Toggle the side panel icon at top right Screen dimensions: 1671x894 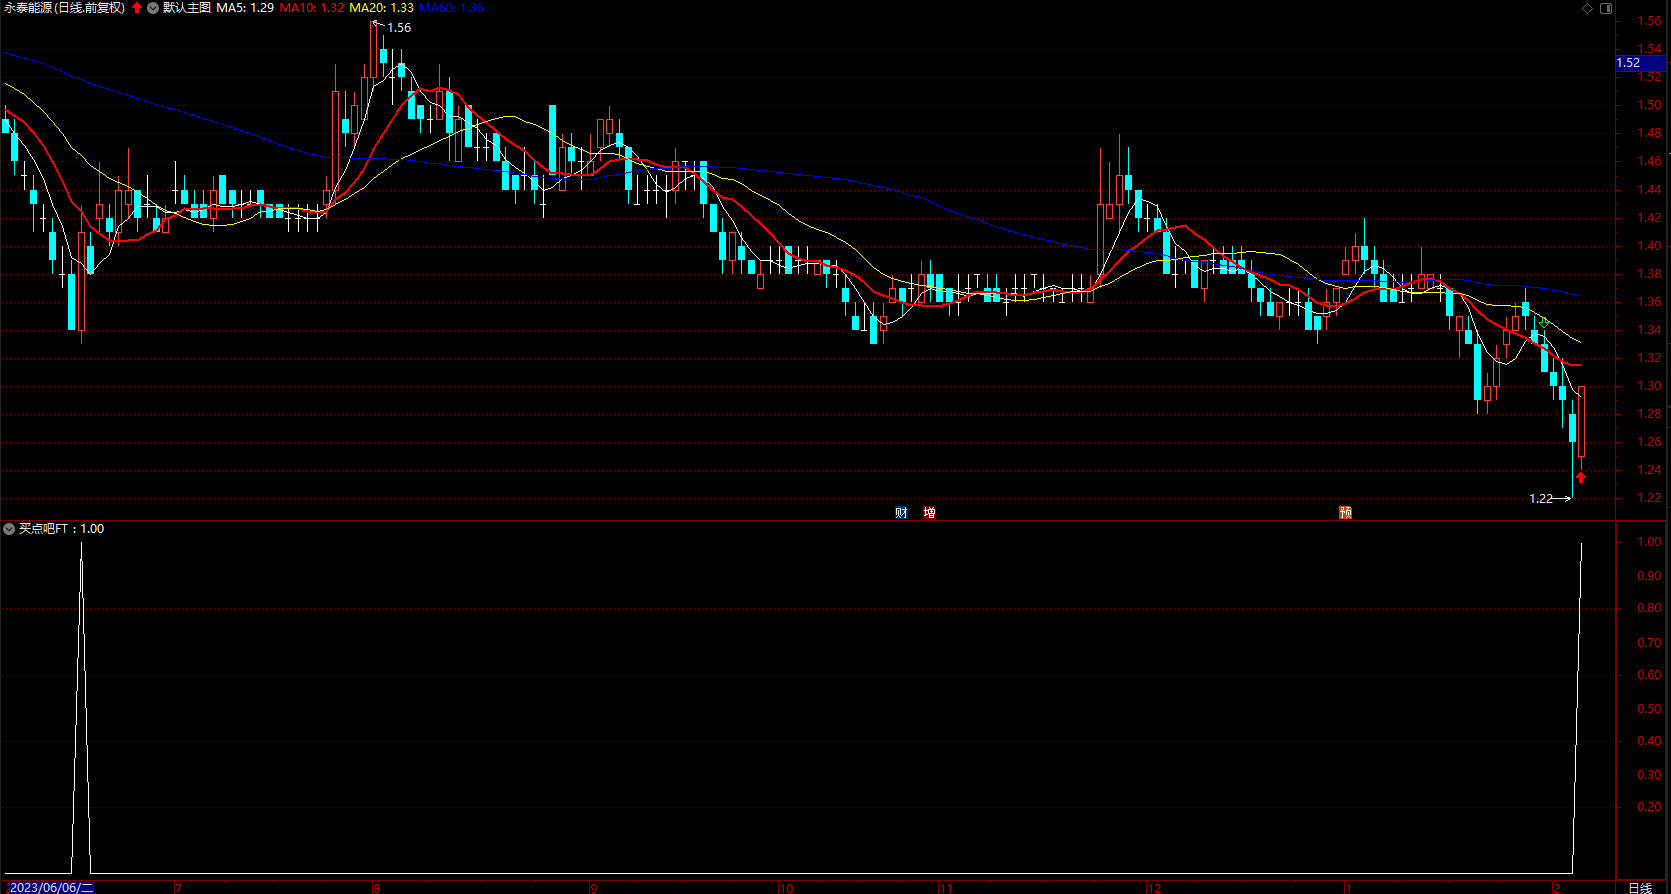coord(1606,8)
